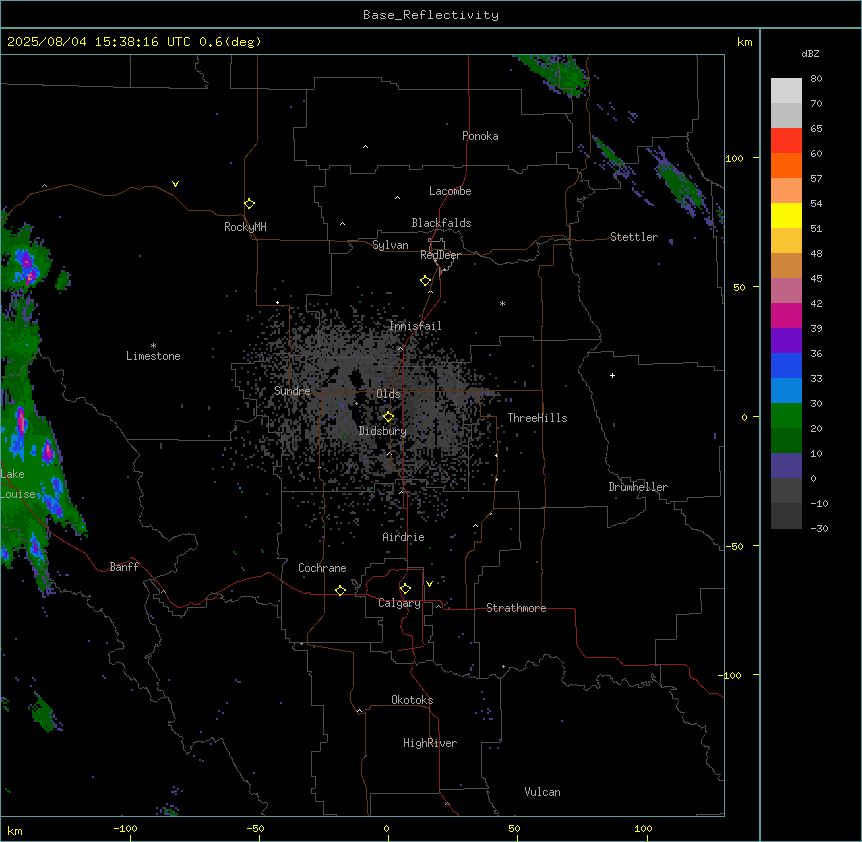Click the HighRiver city label

[429, 743]
